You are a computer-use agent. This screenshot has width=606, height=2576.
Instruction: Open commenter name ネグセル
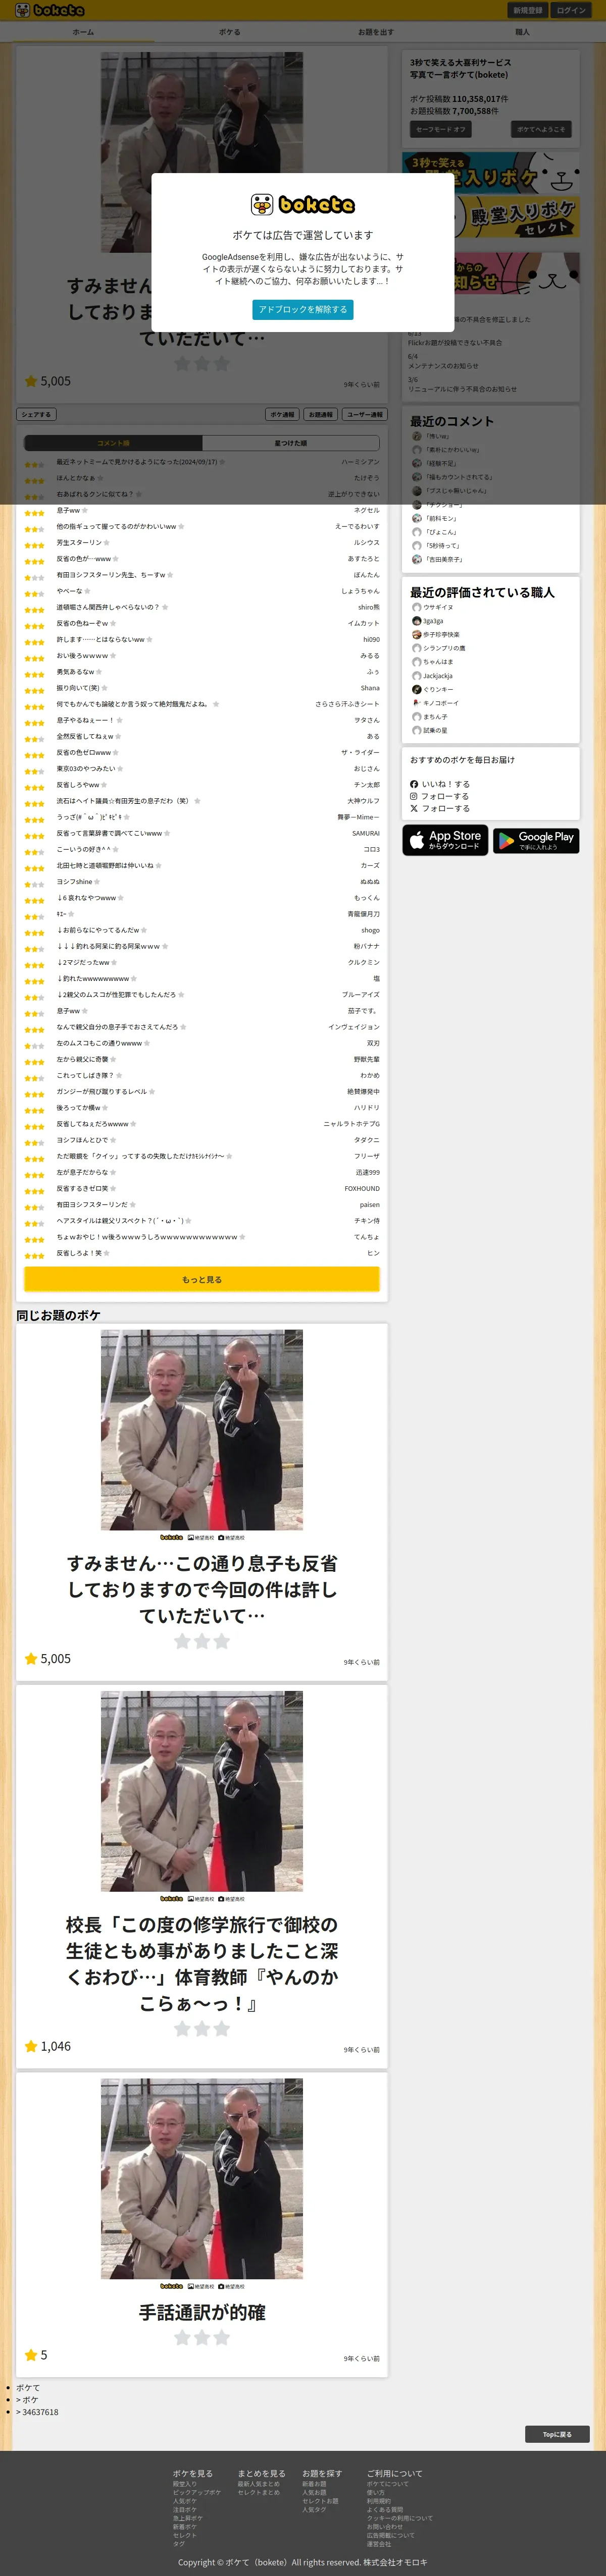pyautogui.click(x=366, y=510)
